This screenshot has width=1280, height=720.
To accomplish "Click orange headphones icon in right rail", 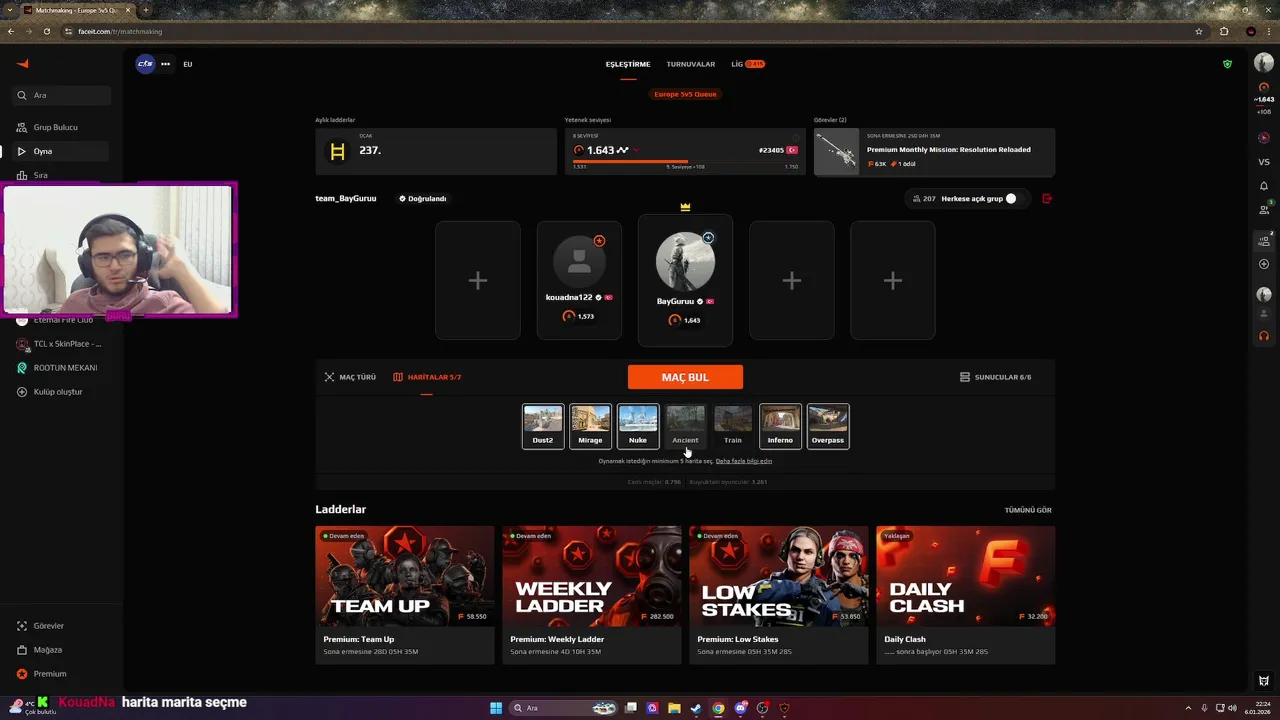I will tap(1264, 336).
